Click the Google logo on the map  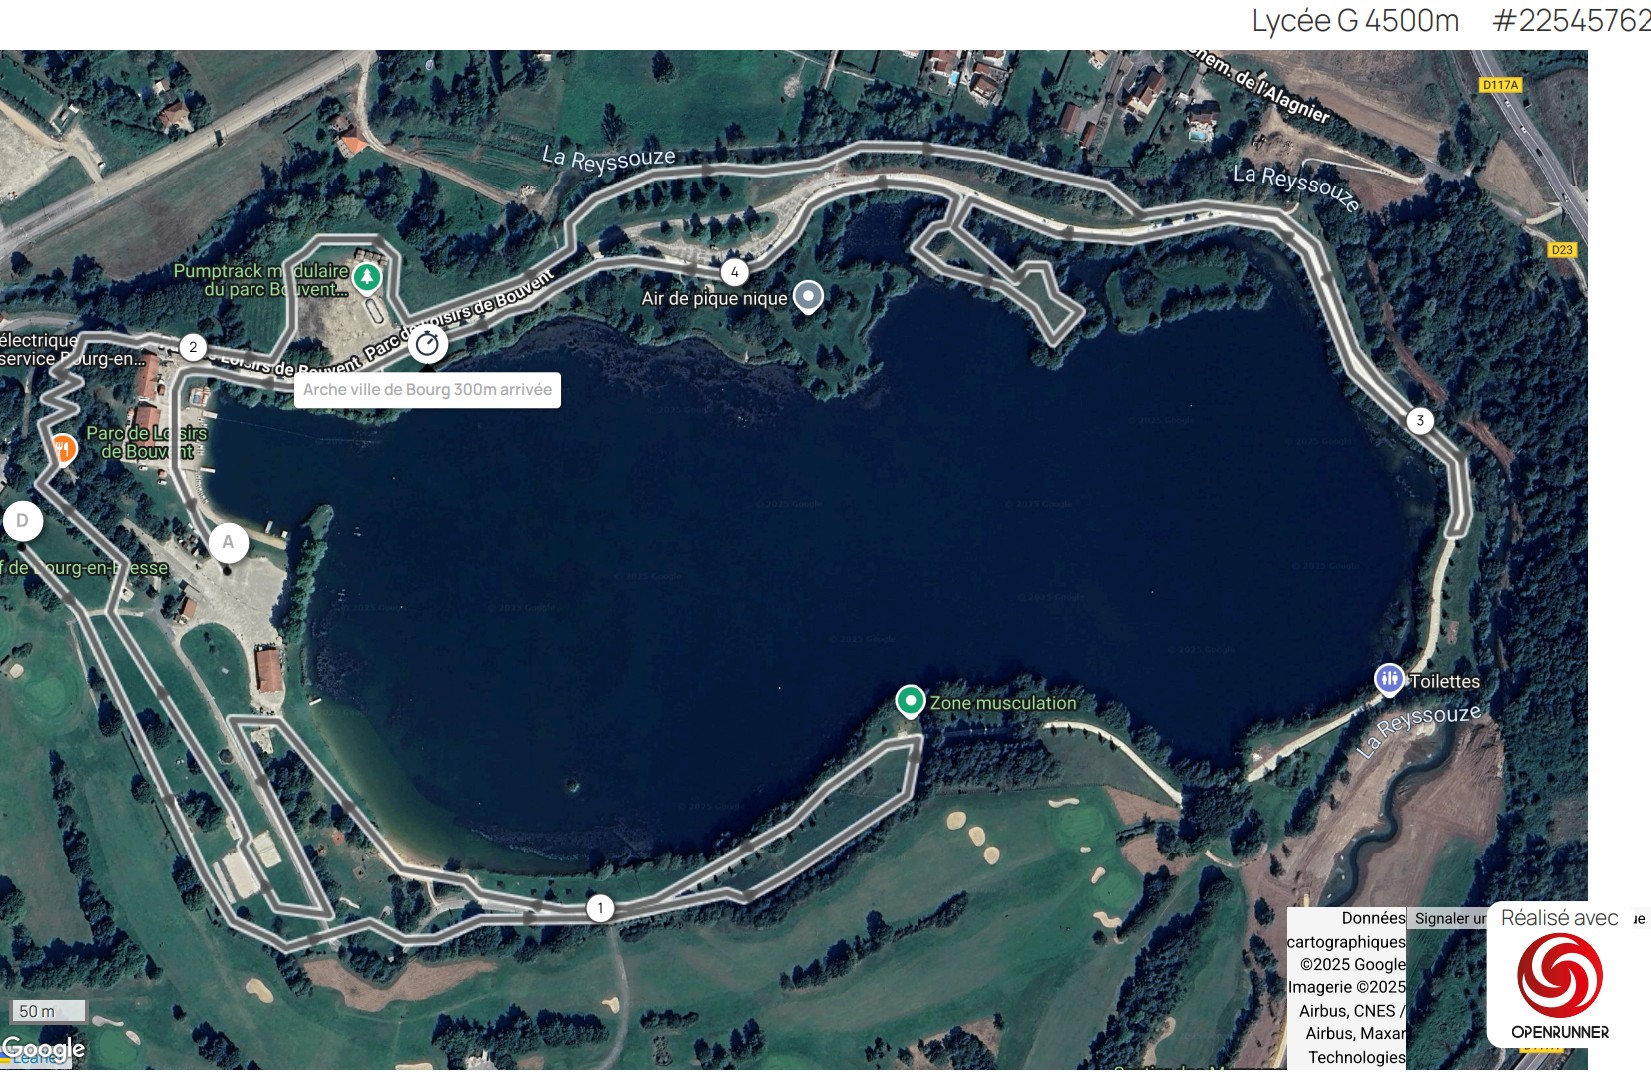pos(43,1049)
